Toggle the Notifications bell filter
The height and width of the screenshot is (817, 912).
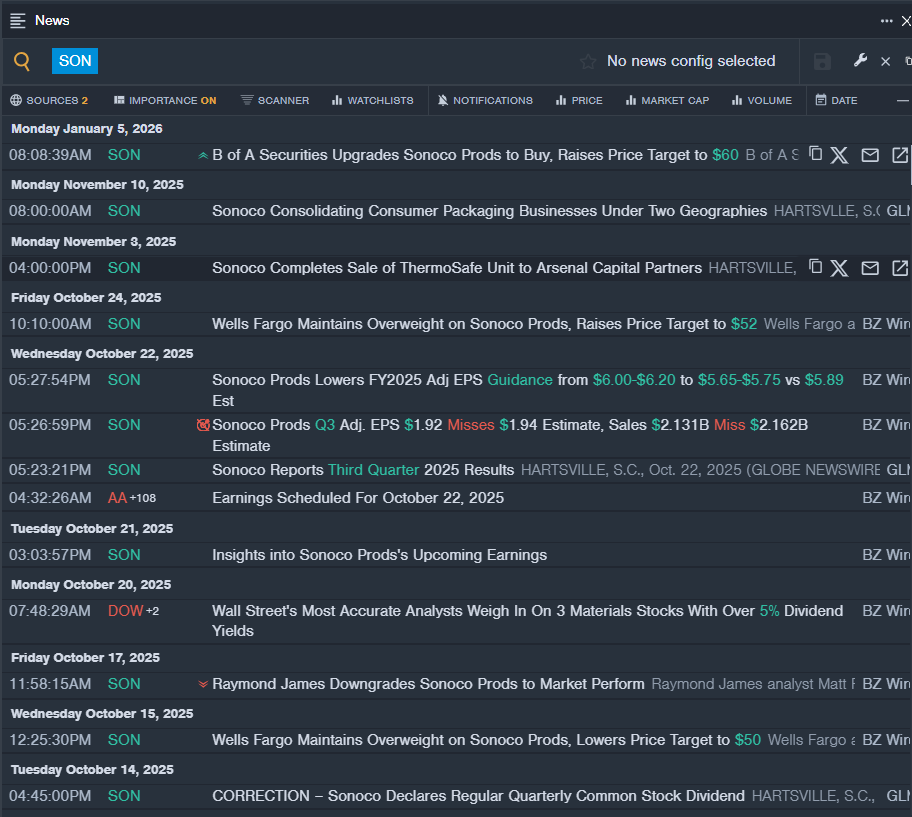click(485, 100)
